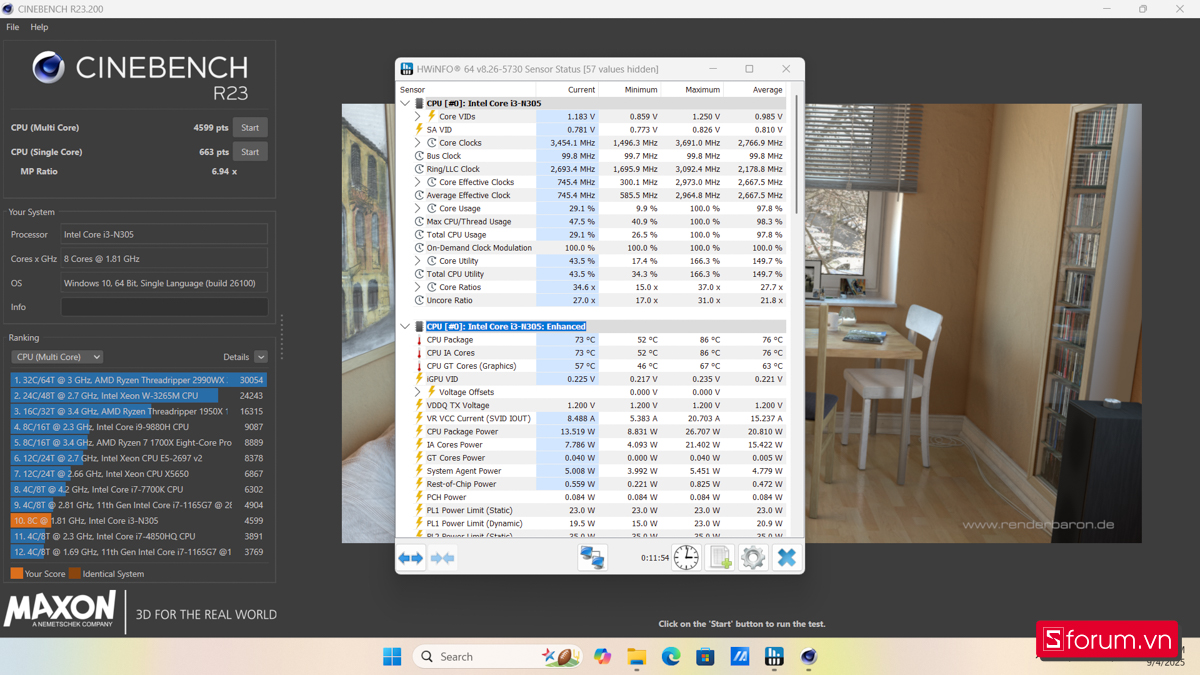Open the CPU (Multi Core) ranking dropdown

[57, 357]
